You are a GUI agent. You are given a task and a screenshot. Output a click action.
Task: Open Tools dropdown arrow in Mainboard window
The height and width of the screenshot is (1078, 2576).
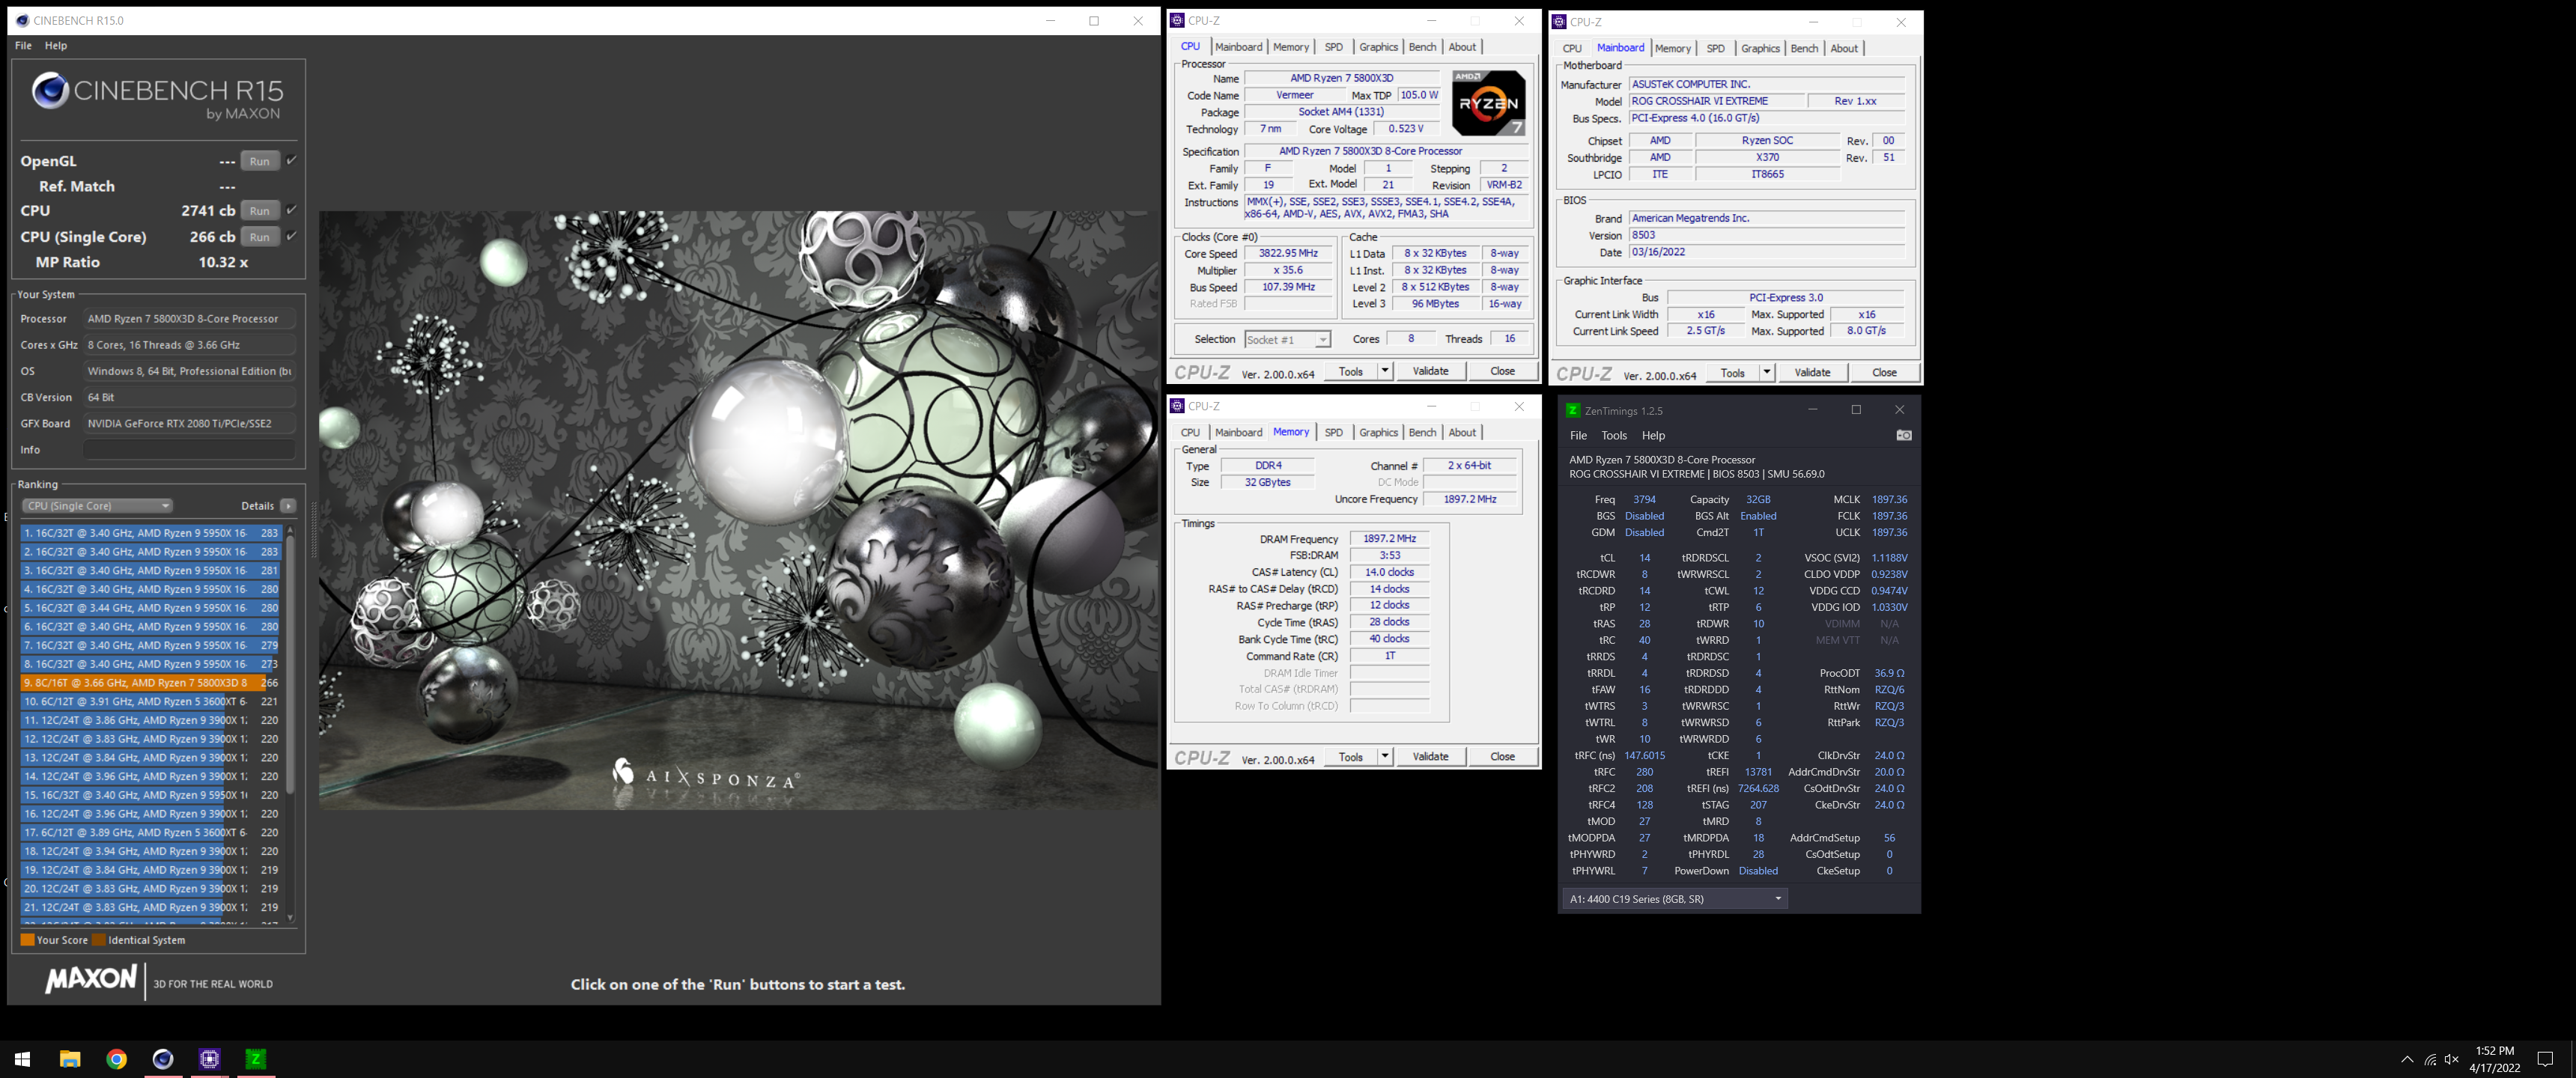point(1767,373)
